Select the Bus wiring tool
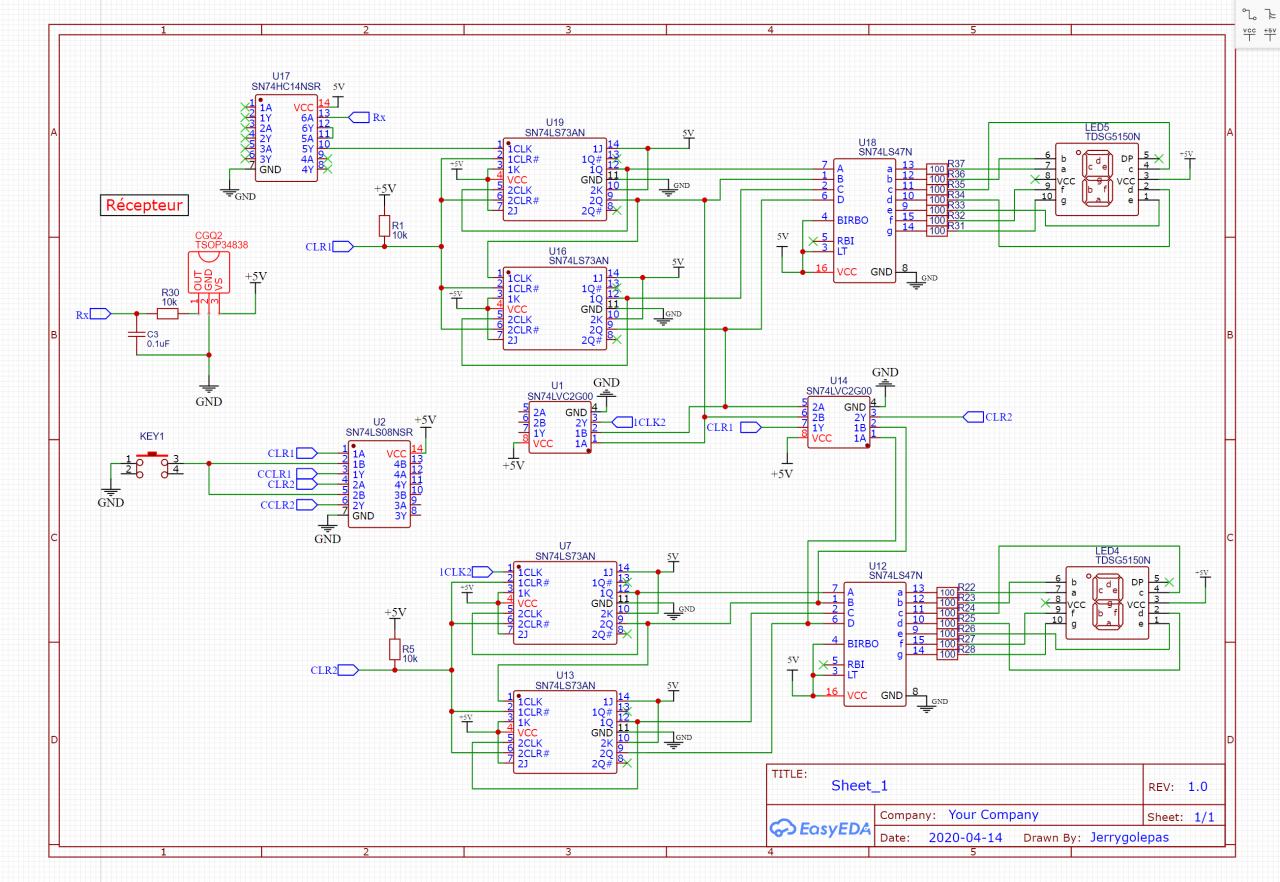The width and height of the screenshot is (1280, 882). coord(1268,12)
